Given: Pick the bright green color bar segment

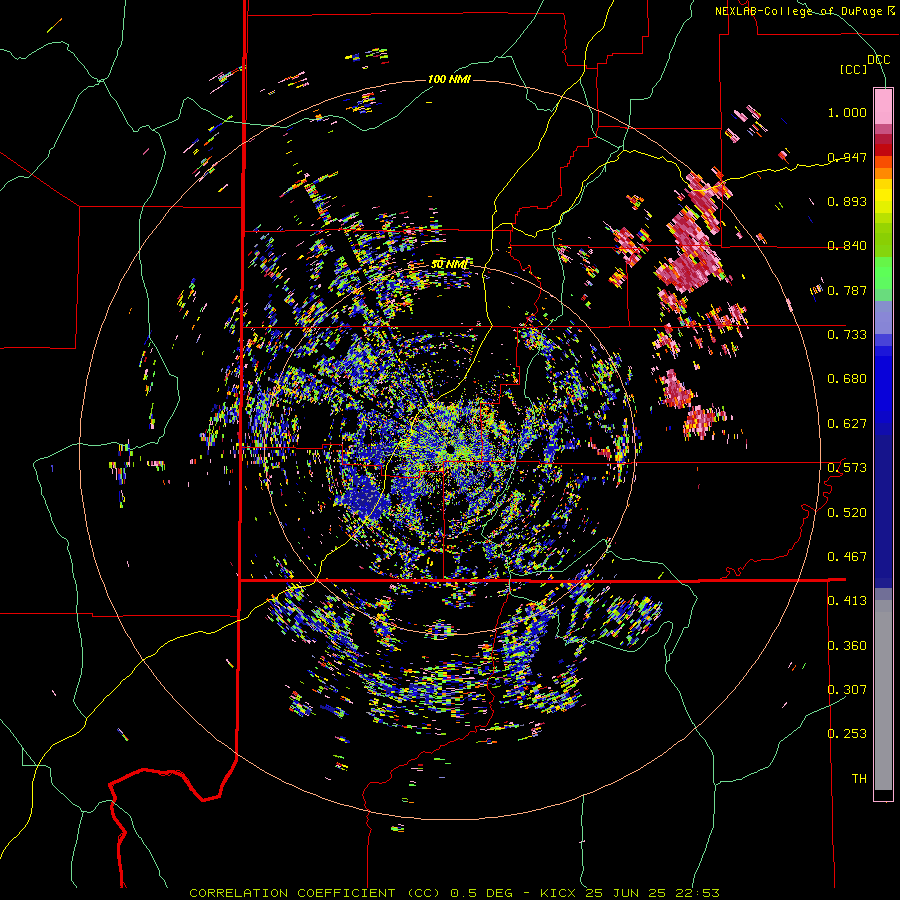Looking at the screenshot, I should point(883,273).
